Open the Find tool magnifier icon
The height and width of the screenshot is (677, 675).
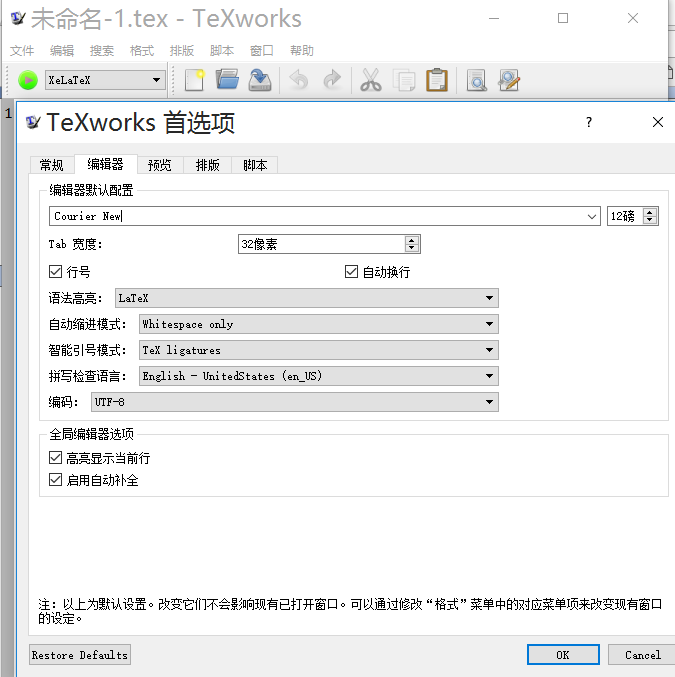476,80
